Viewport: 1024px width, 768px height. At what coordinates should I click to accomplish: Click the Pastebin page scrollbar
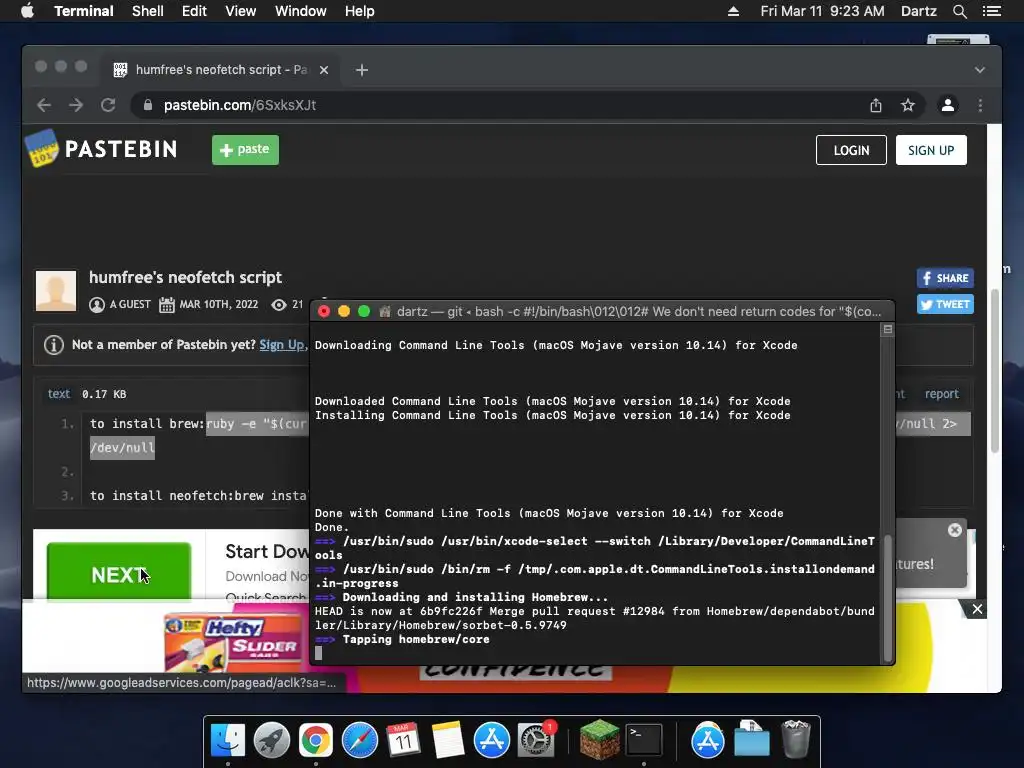click(995, 370)
